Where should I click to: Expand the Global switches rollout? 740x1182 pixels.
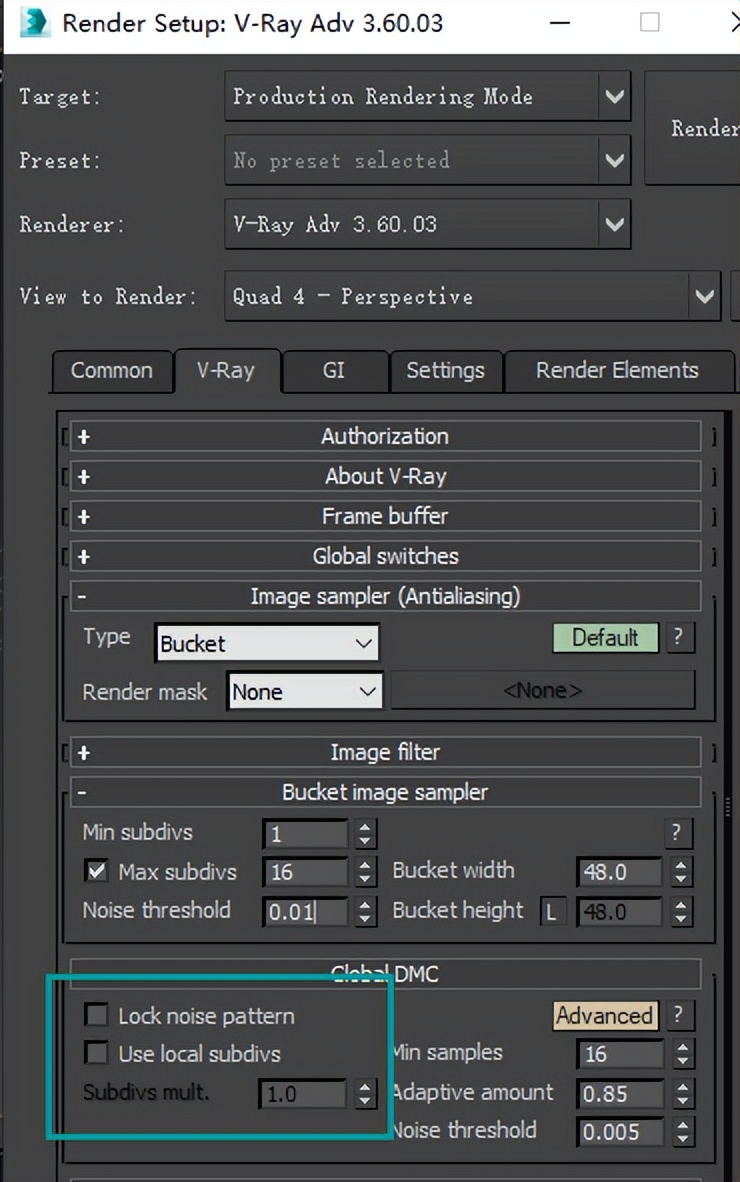385,556
